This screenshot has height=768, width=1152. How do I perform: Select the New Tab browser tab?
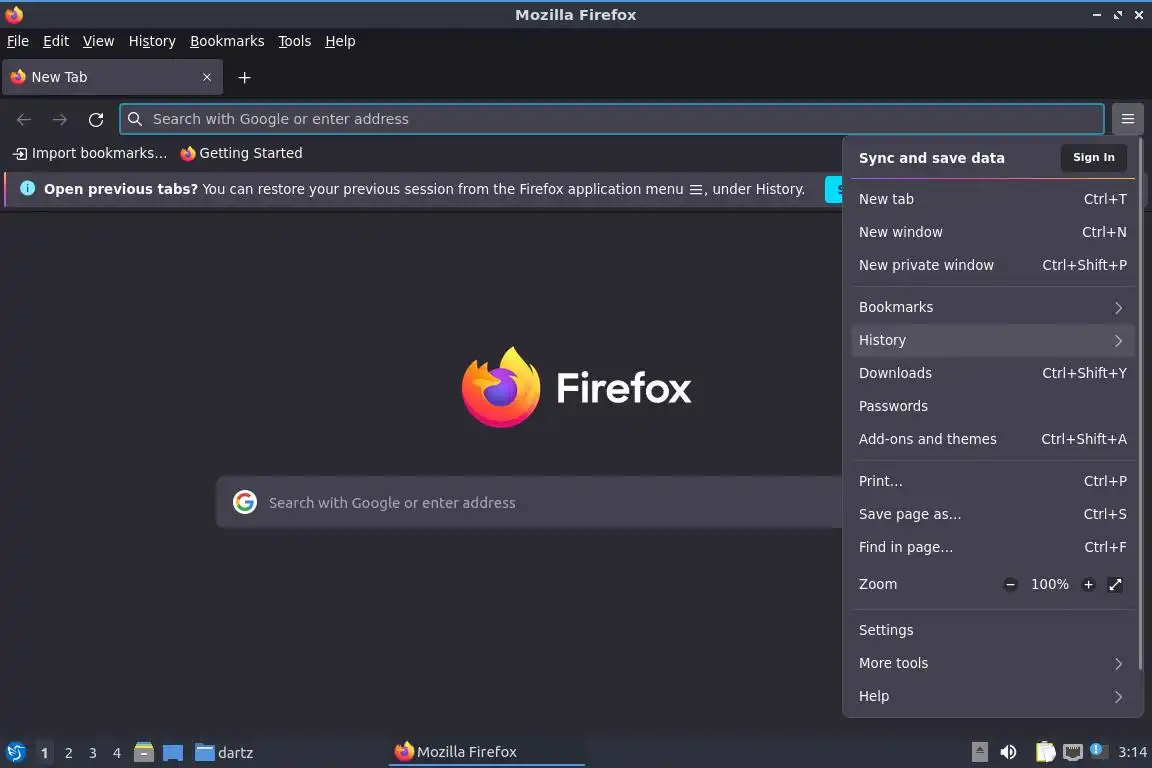pos(112,77)
